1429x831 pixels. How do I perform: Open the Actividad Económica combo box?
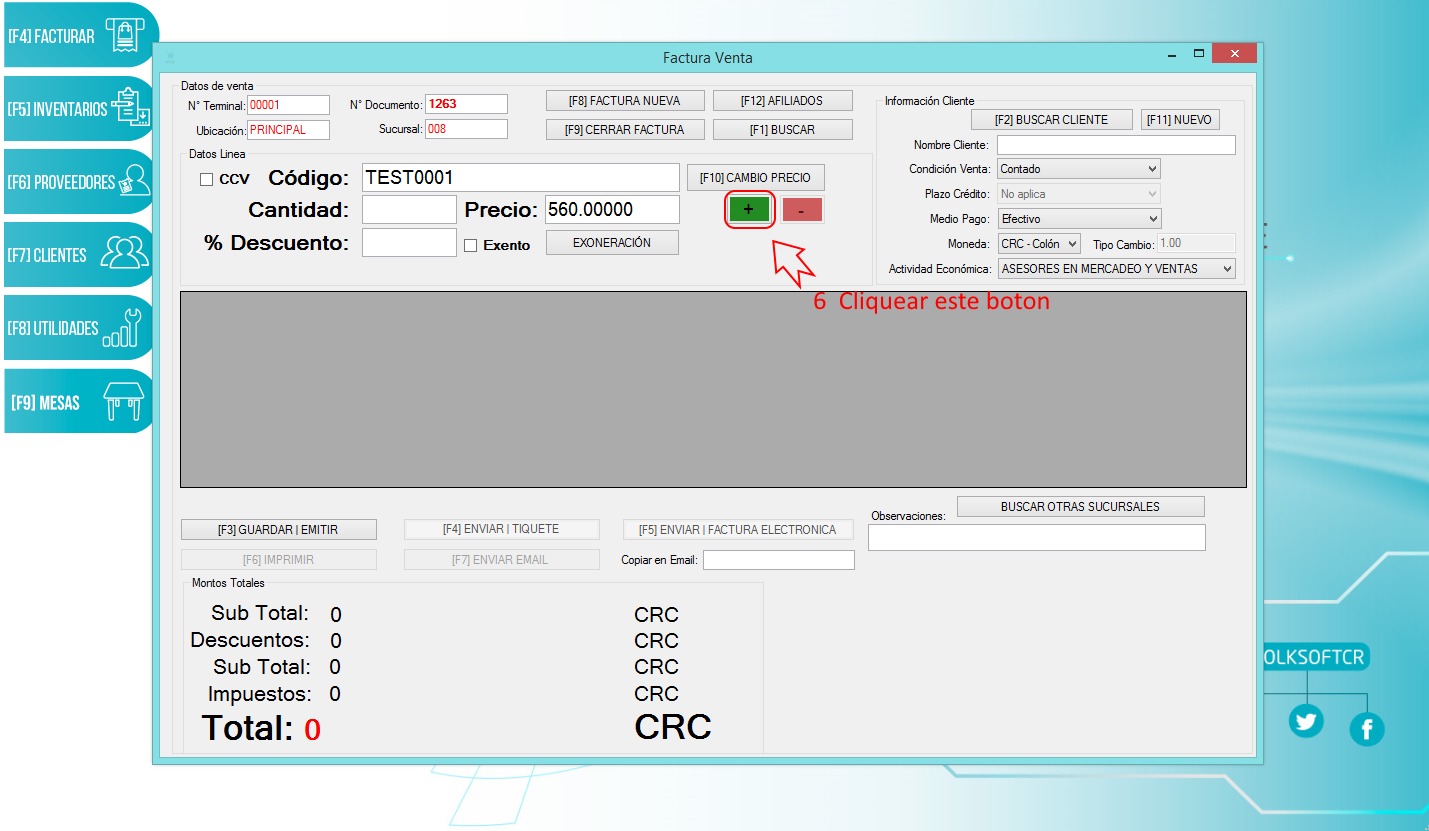pos(1116,269)
